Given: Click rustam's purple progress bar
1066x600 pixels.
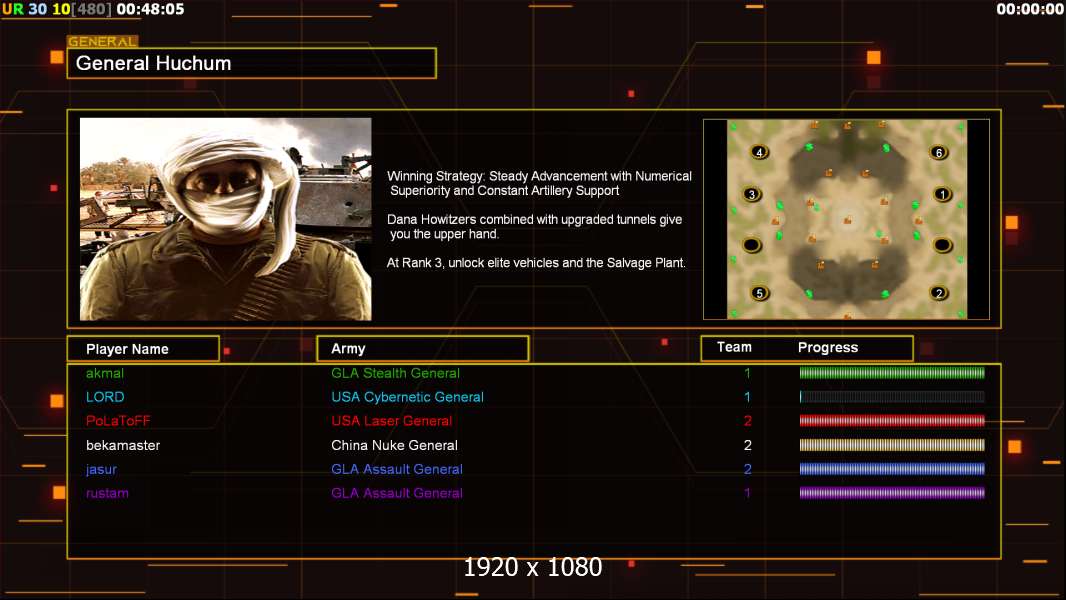Looking at the screenshot, I should pos(892,493).
